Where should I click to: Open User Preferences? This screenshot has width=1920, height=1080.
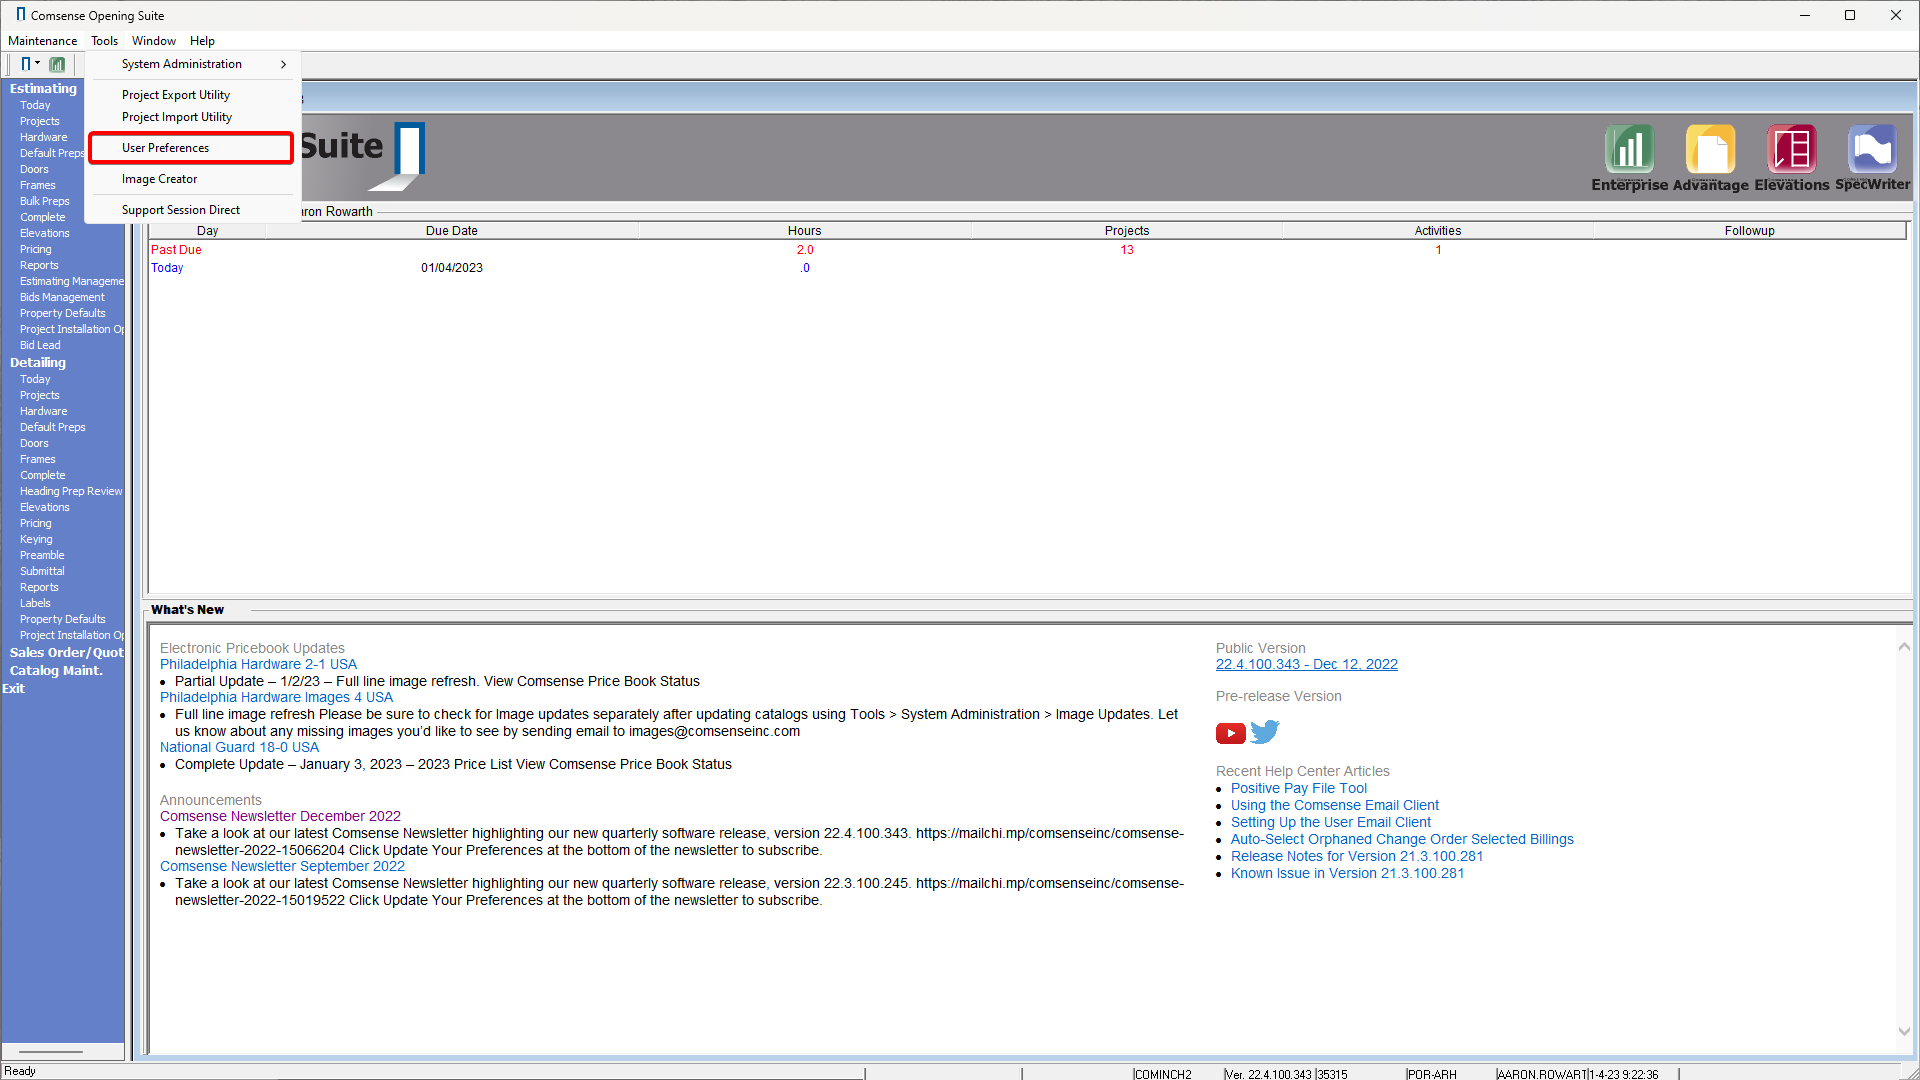pyautogui.click(x=191, y=148)
